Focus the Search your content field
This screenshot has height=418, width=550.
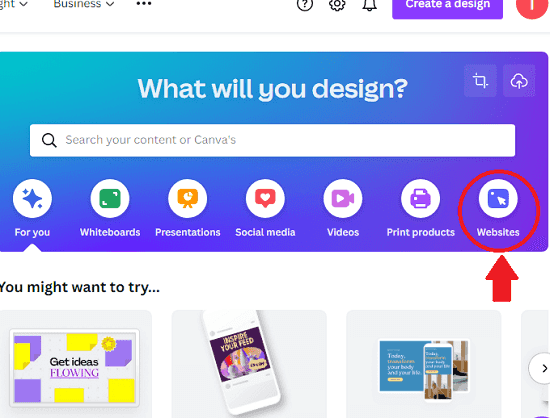click(273, 140)
